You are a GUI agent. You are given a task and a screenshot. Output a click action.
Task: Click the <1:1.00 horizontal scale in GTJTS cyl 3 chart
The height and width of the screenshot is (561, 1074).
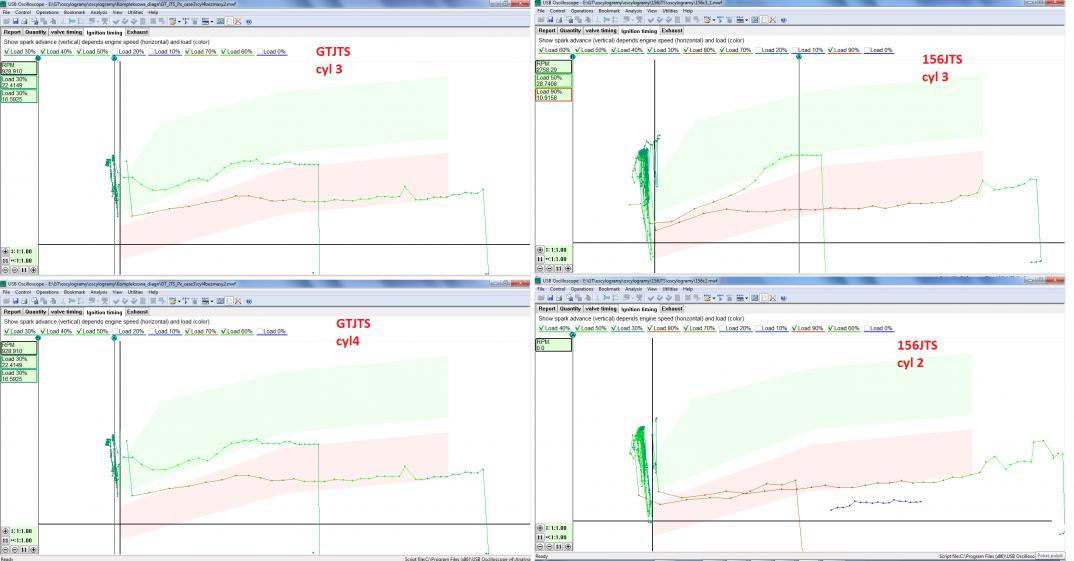pos(21,260)
